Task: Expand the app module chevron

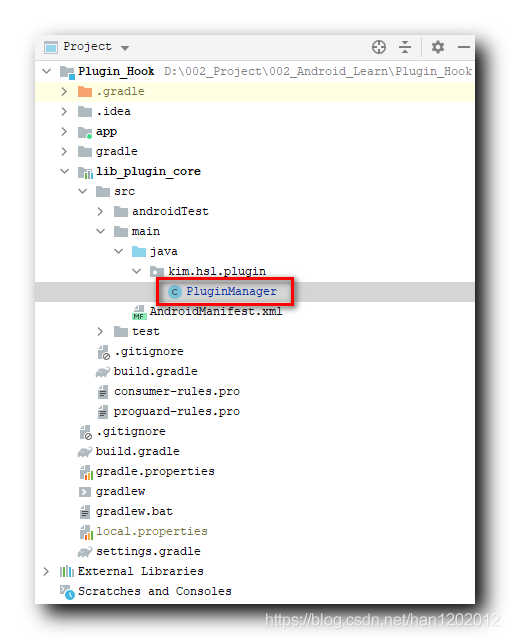Action: (x=64, y=131)
